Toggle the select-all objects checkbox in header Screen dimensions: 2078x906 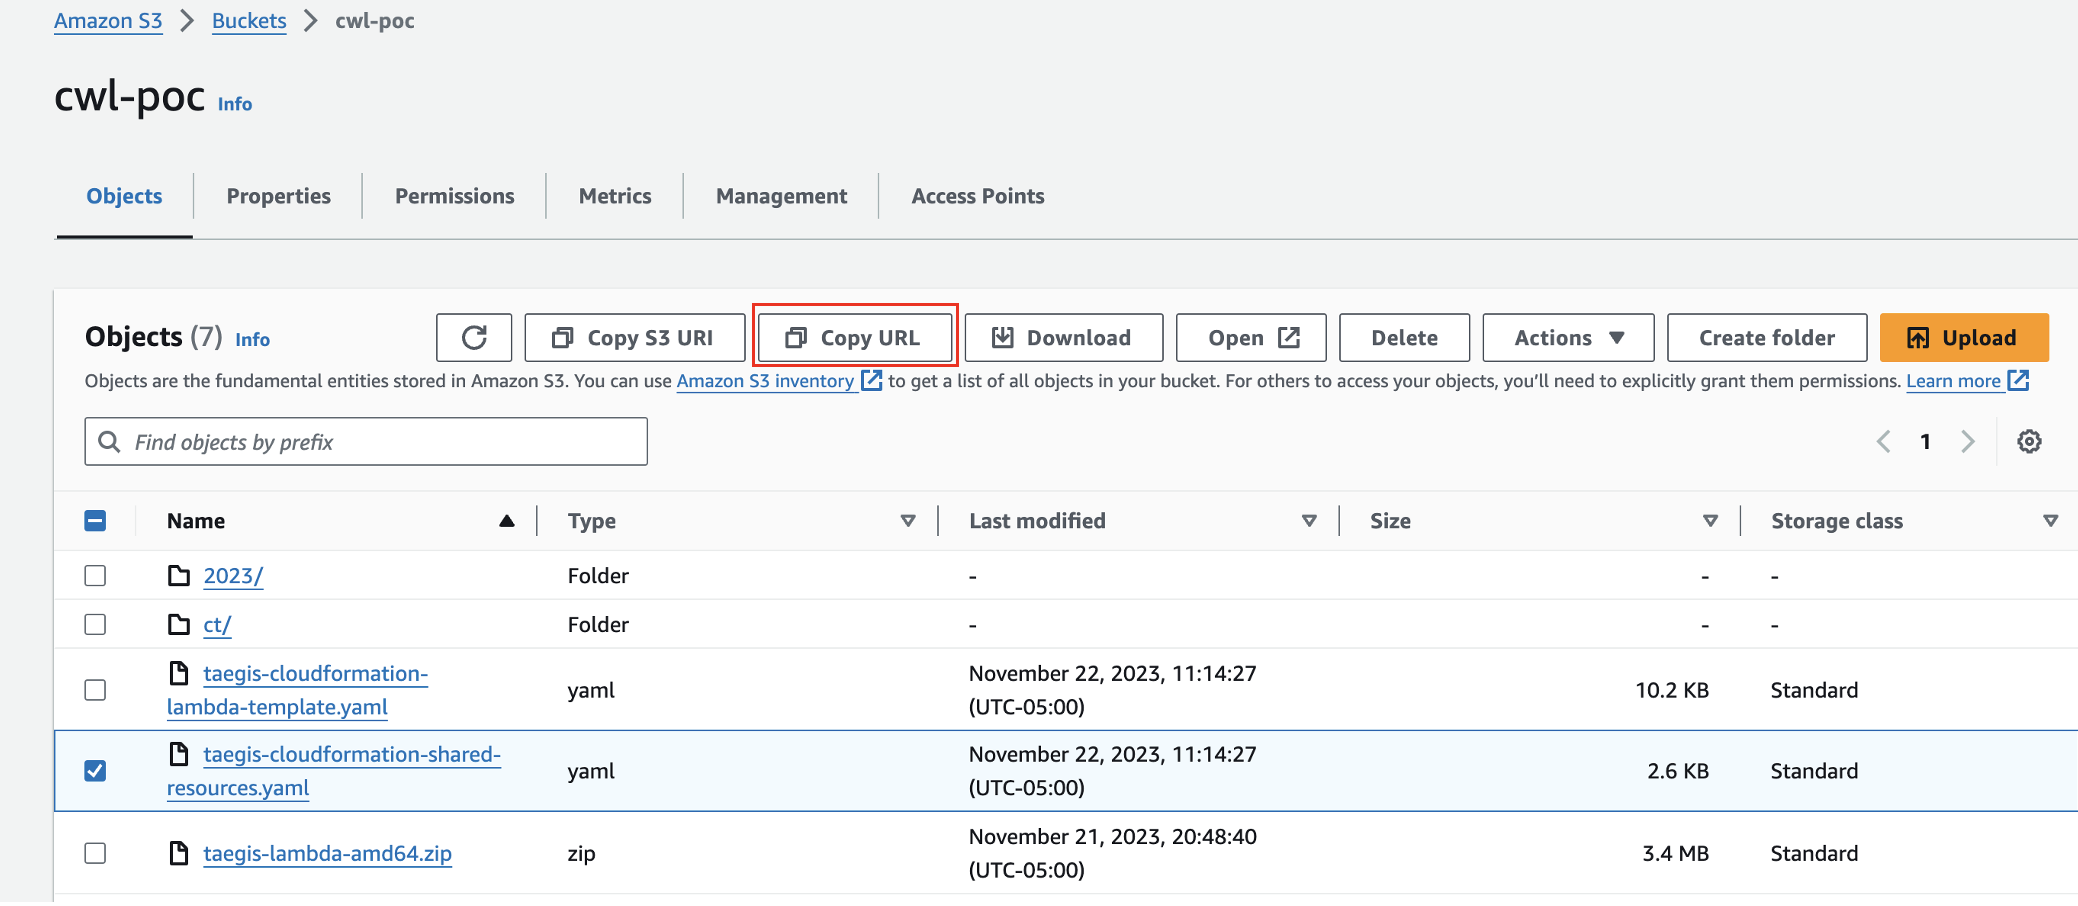(x=95, y=520)
